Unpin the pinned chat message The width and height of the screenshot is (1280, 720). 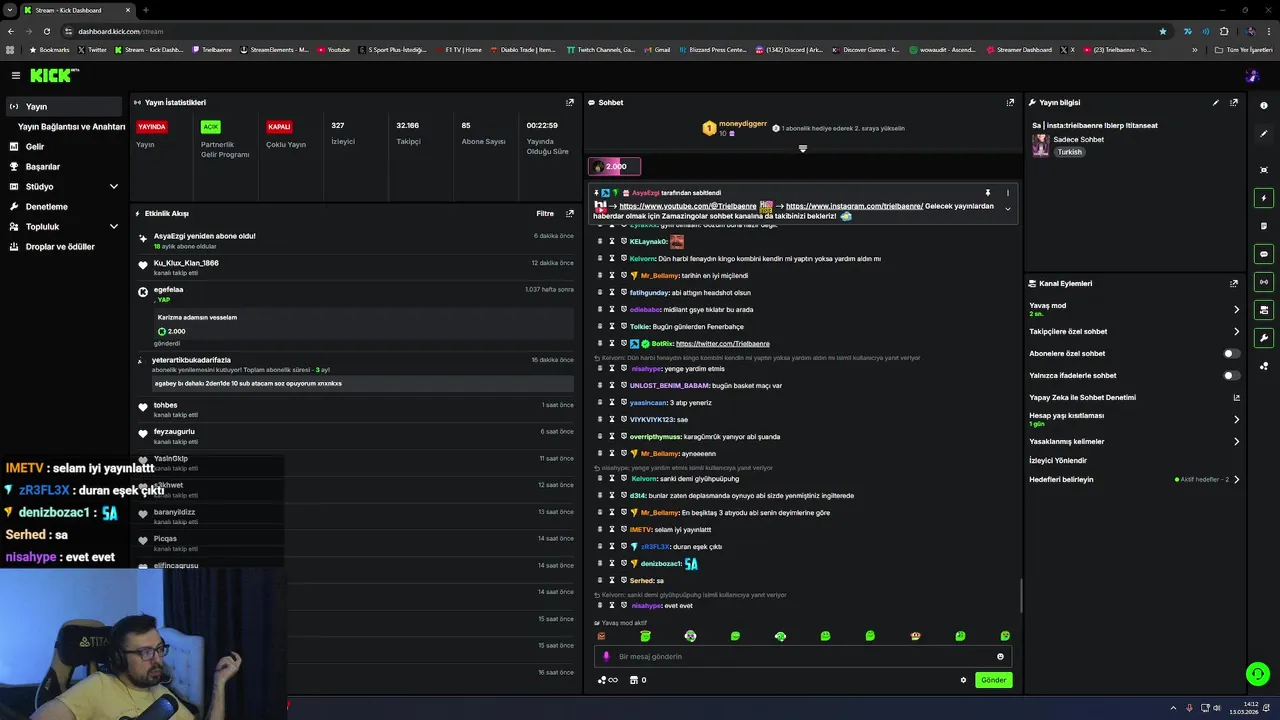(x=987, y=193)
